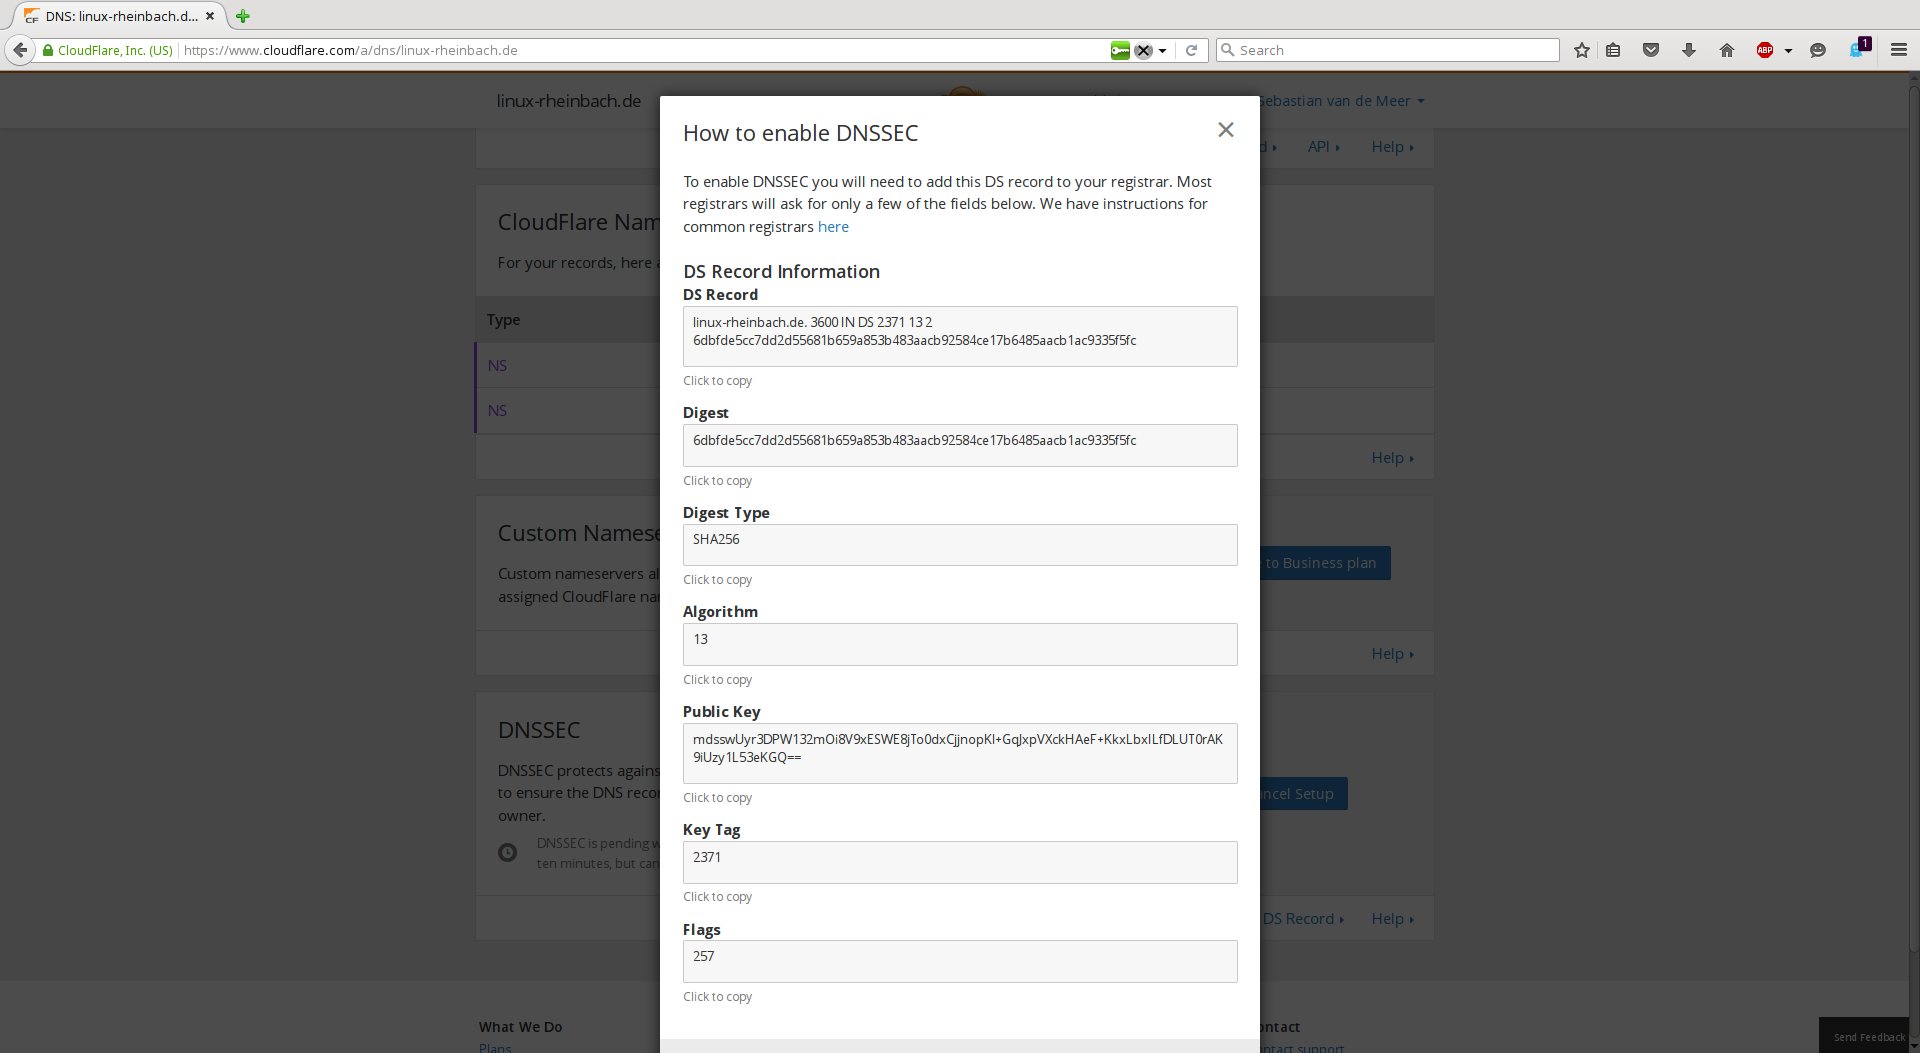Copy the Key Tag field 2371

[960, 862]
